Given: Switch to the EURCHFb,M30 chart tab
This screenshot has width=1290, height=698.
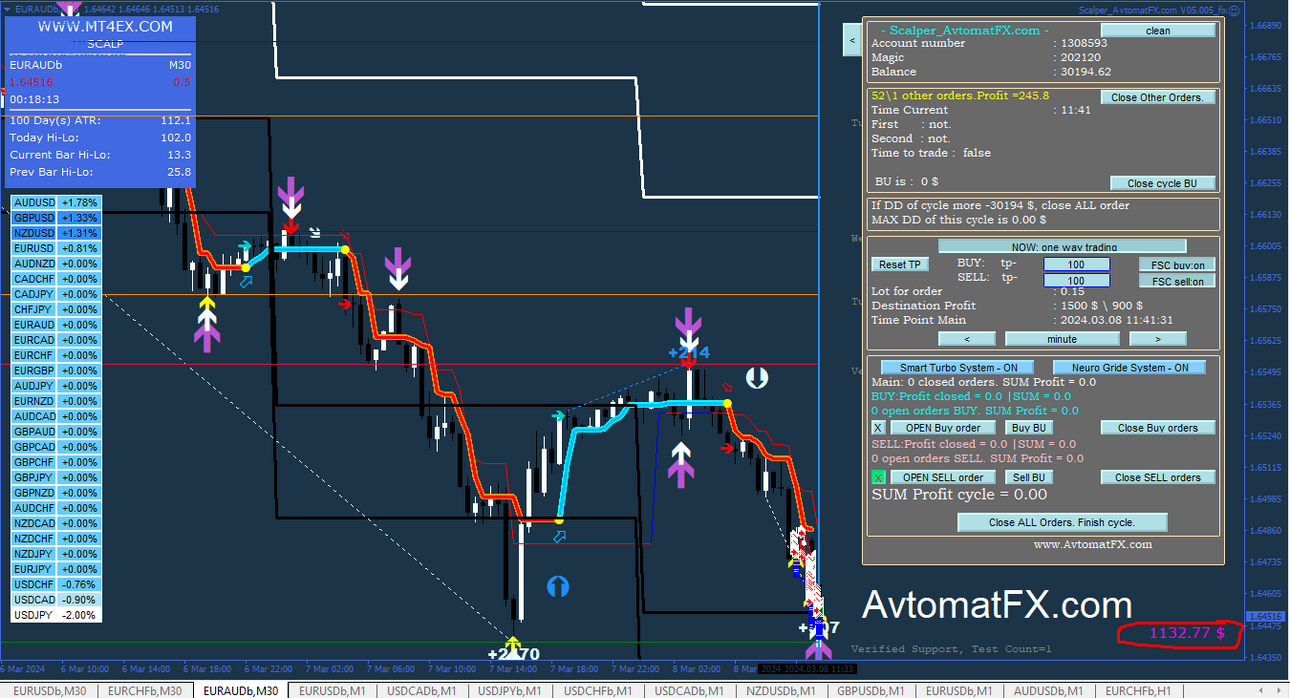Looking at the screenshot, I should tap(145, 691).
